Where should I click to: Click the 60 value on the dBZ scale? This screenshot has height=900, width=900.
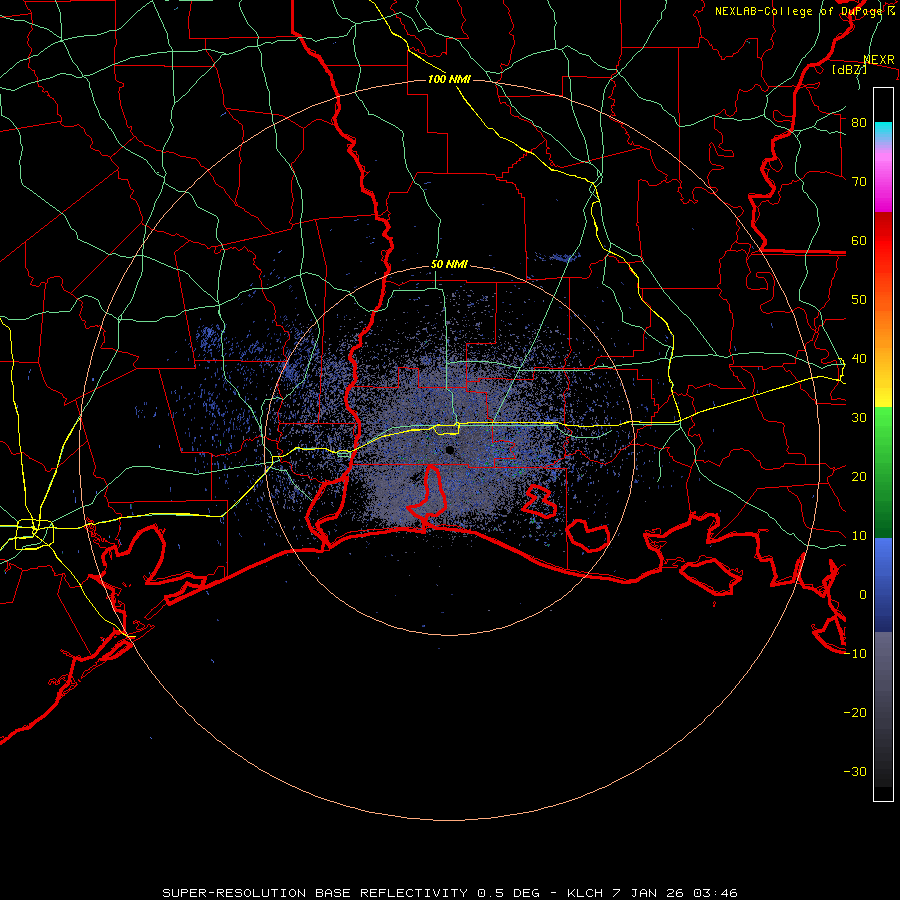click(859, 240)
